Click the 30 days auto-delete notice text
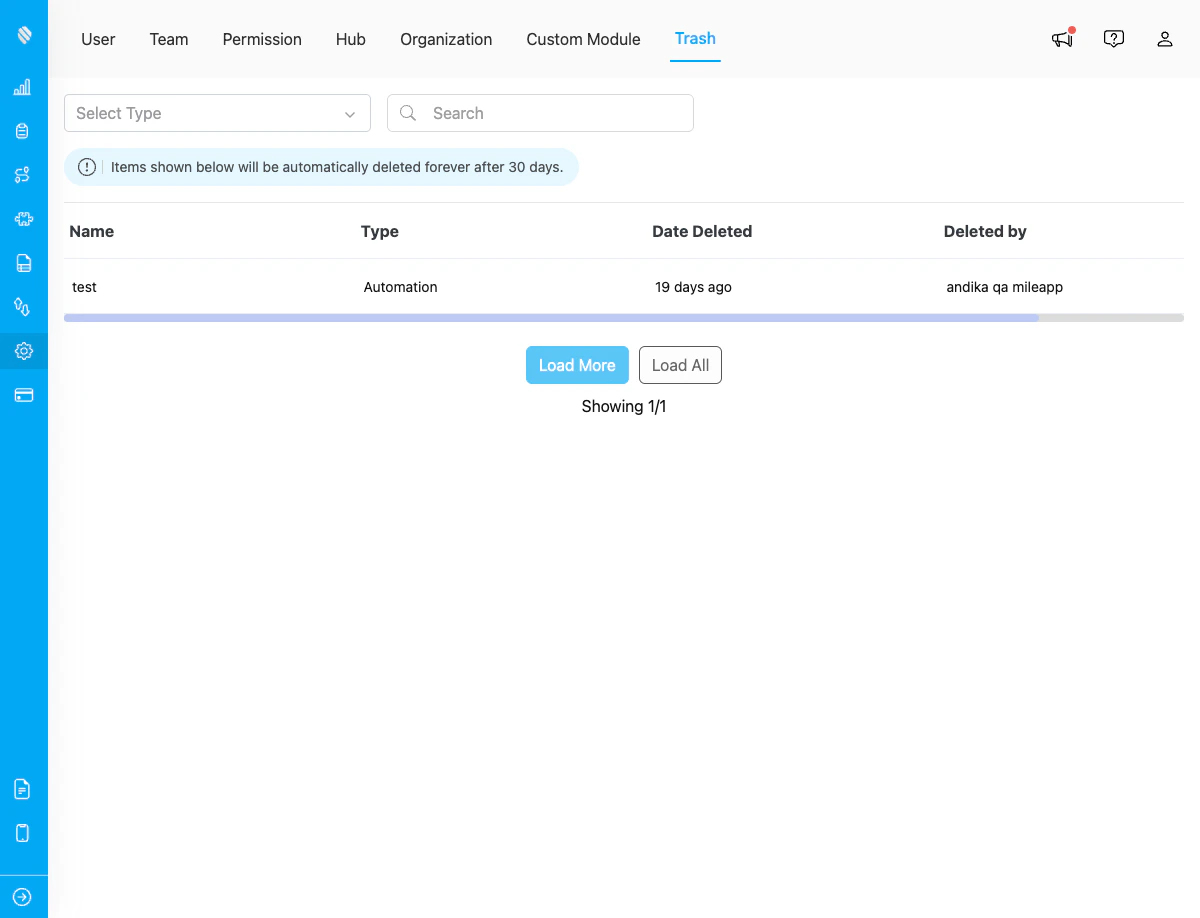This screenshot has height=918, width=1200. click(337, 167)
